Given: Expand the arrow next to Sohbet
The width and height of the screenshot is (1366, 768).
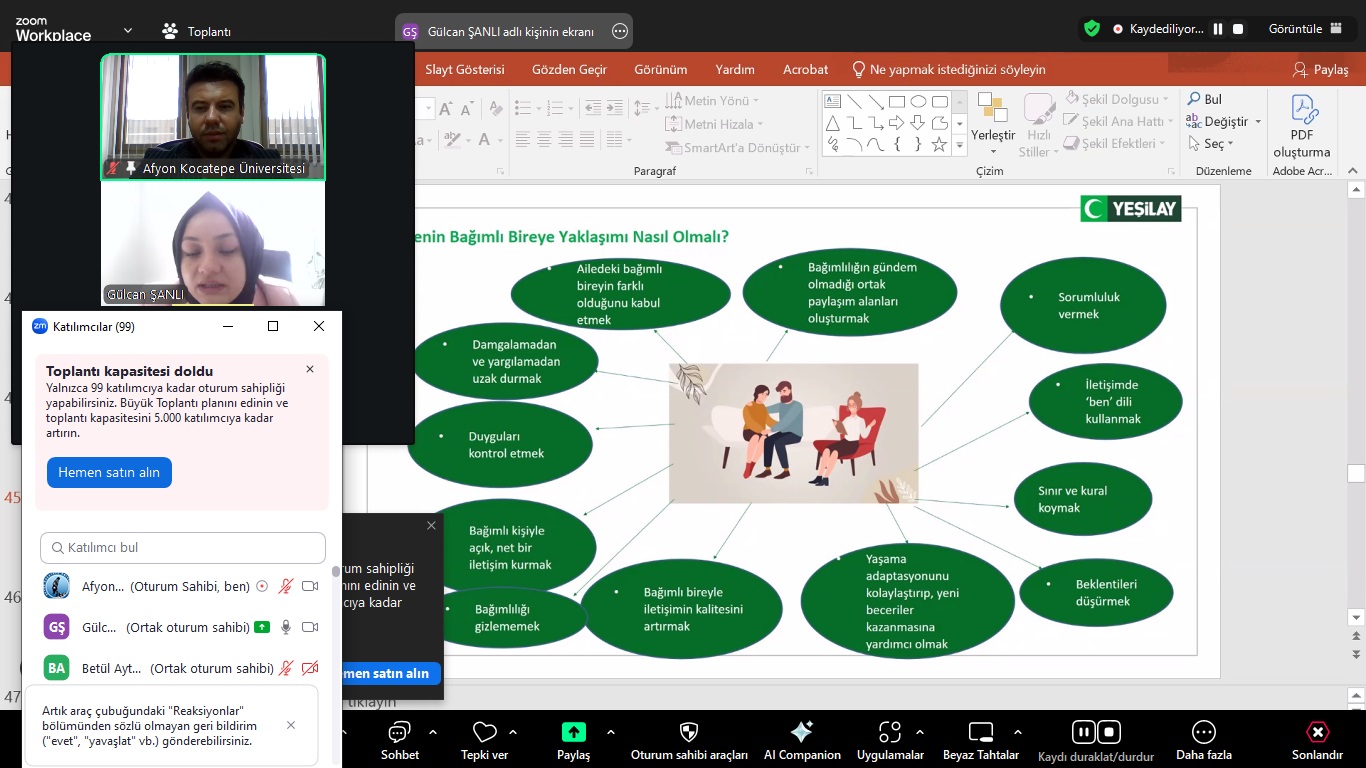Looking at the screenshot, I should point(433,731).
